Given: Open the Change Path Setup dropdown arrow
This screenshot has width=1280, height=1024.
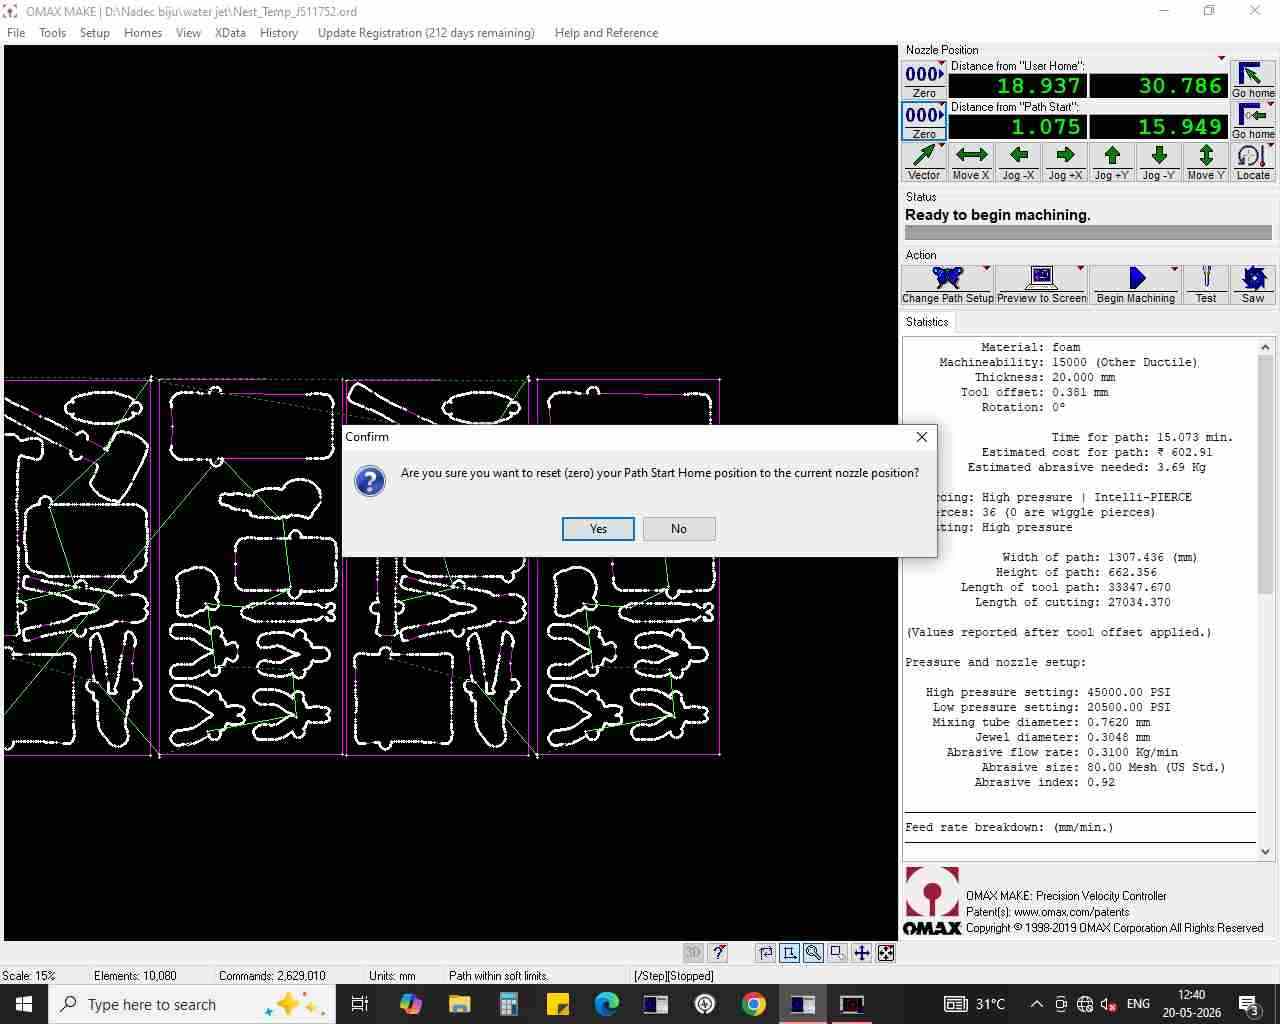Looking at the screenshot, I should 987,268.
